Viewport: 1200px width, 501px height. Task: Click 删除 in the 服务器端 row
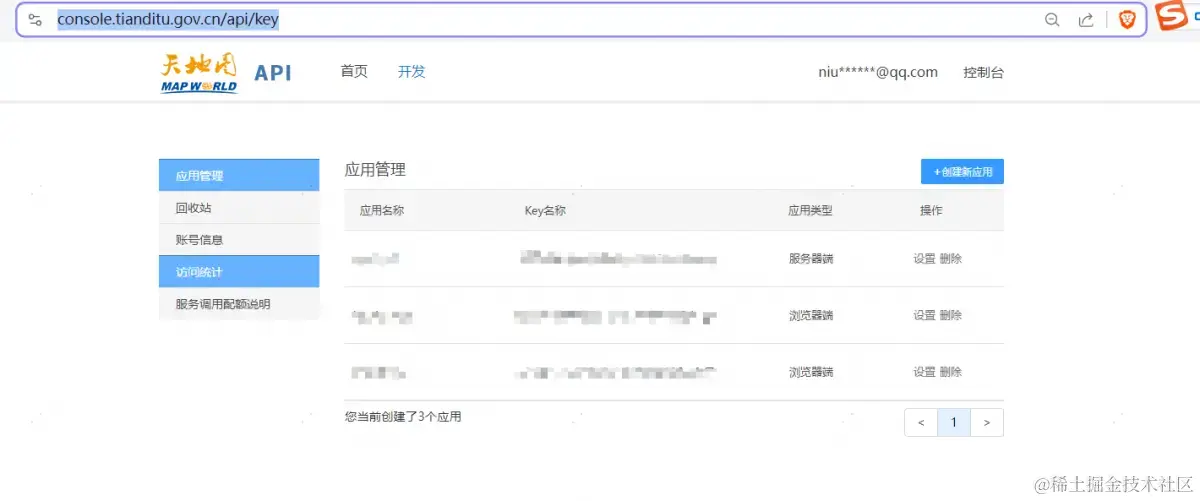[951, 259]
